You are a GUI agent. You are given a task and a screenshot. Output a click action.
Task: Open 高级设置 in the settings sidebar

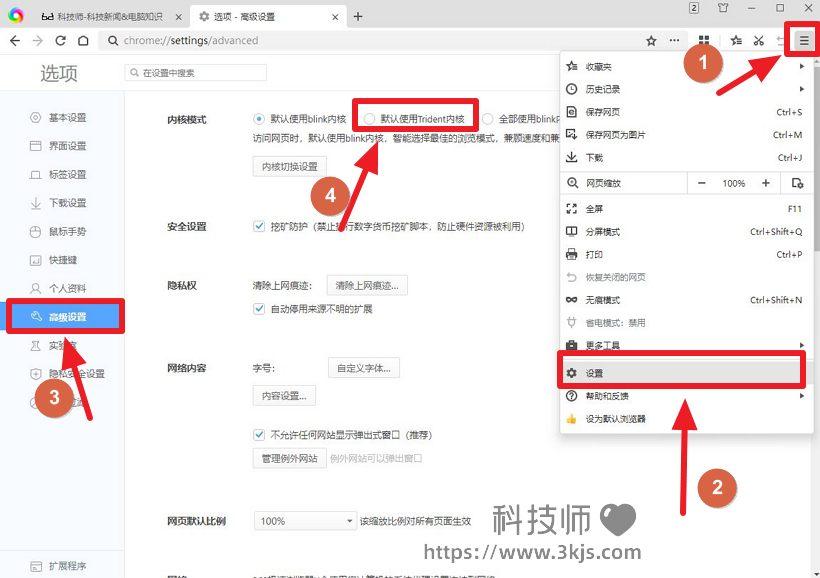coord(66,317)
